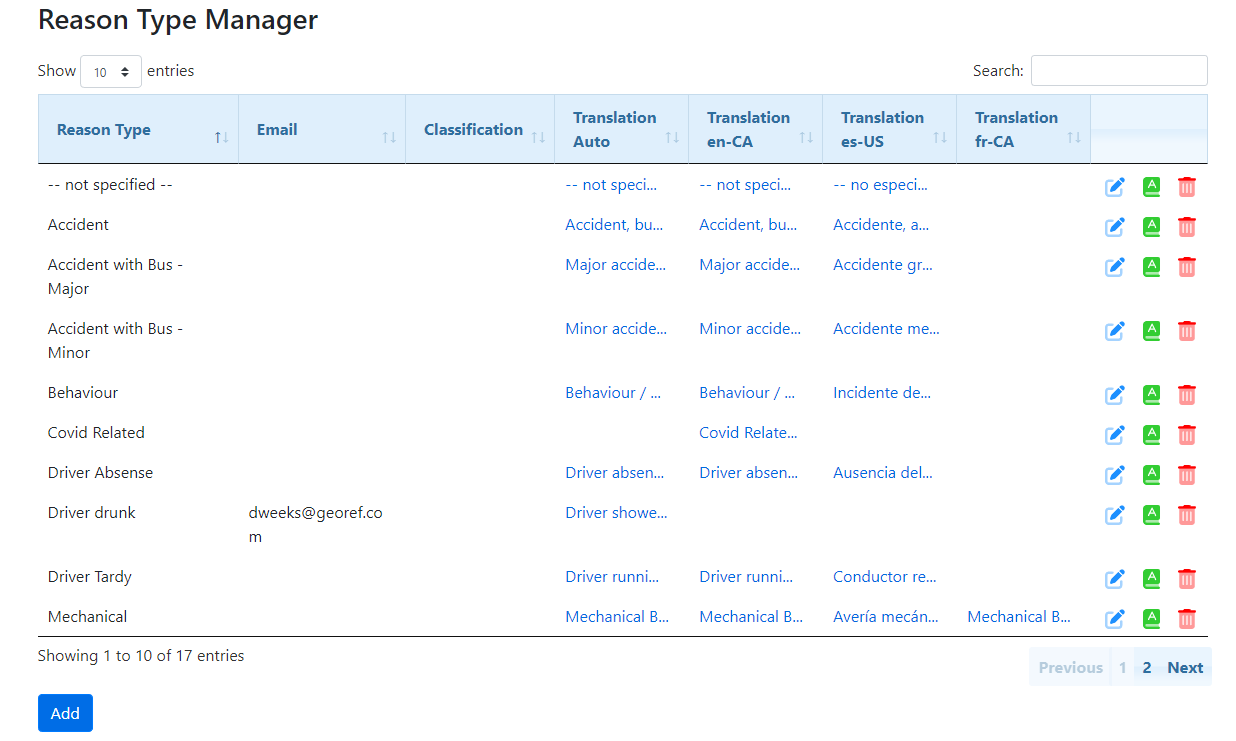
Task: Delete the Accident with Bus - Minor row
Action: [x=1186, y=331]
